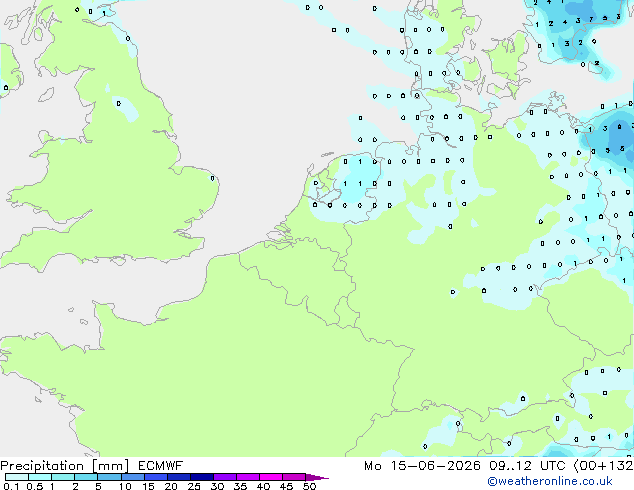Click the "Mo 15-06-2026" date text
Screen dimensions: 634x490
[x=423, y=466]
